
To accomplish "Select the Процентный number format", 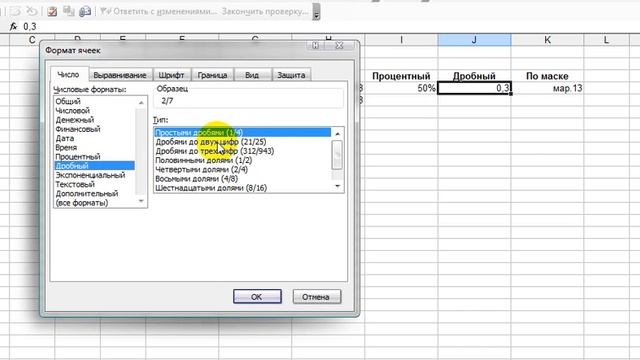I will pyautogui.click(x=95, y=157).
